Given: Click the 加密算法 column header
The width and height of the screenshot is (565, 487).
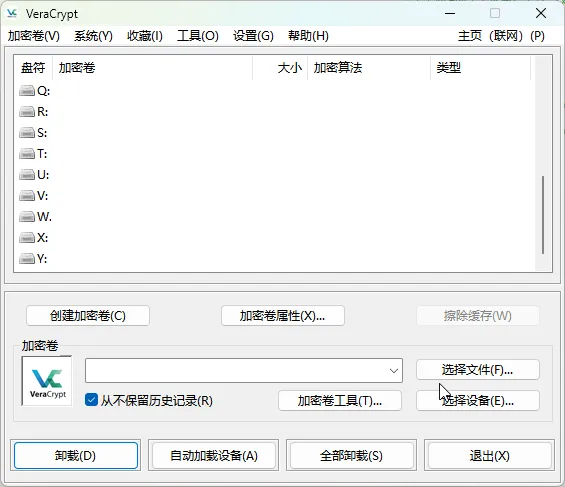Looking at the screenshot, I should tap(369, 68).
